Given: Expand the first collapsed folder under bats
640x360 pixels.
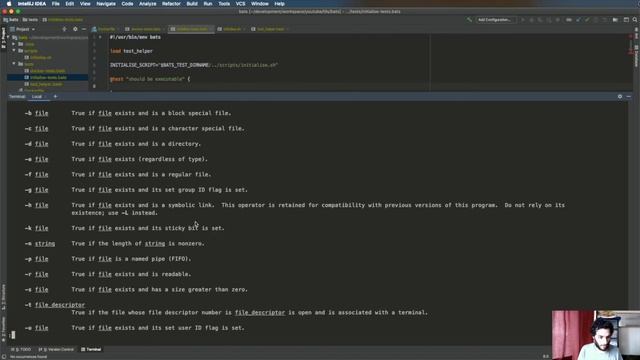Looking at the screenshot, I should [x=14, y=44].
